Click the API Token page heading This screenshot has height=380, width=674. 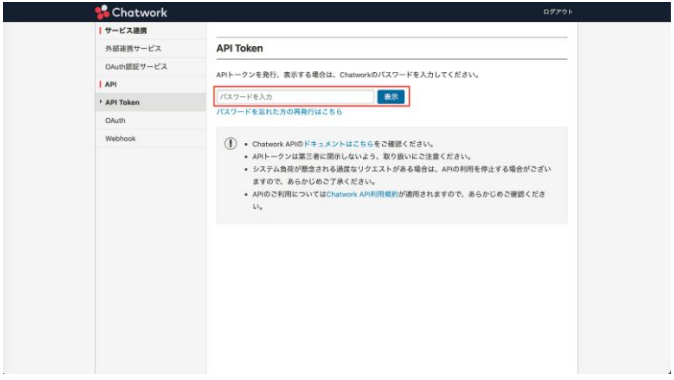pos(239,48)
